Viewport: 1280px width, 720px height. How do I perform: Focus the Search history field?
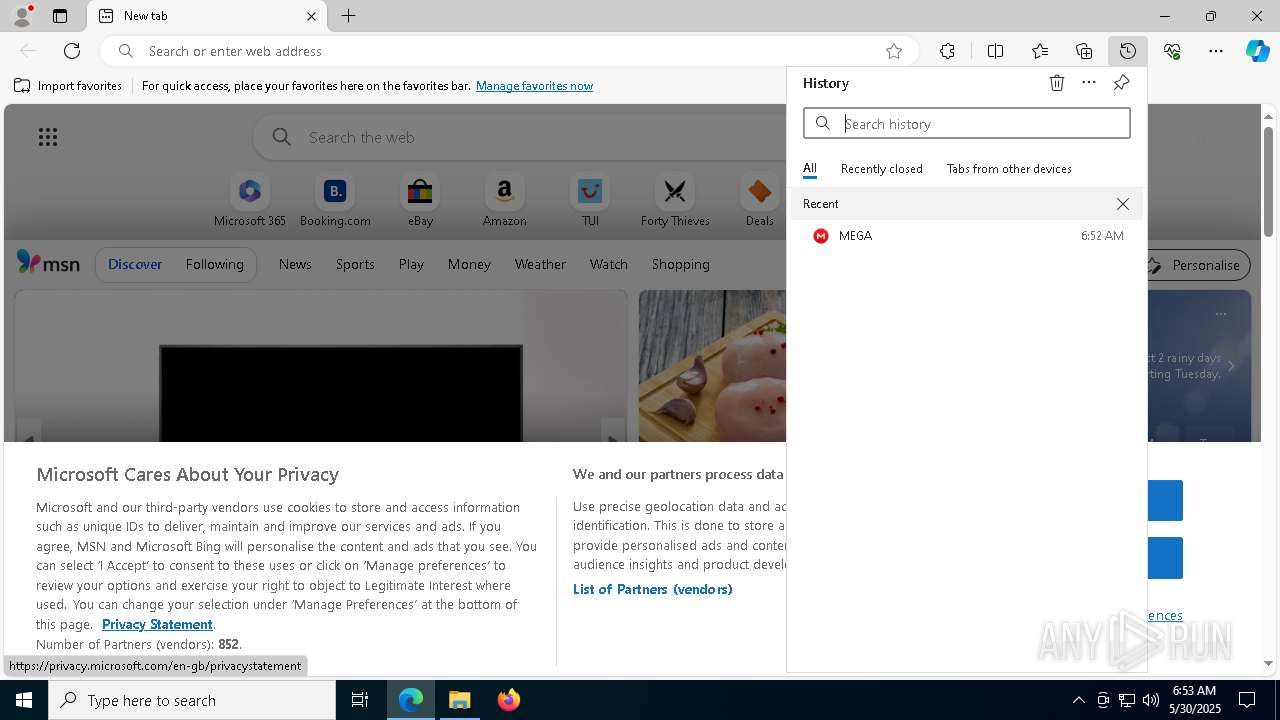click(x=967, y=123)
